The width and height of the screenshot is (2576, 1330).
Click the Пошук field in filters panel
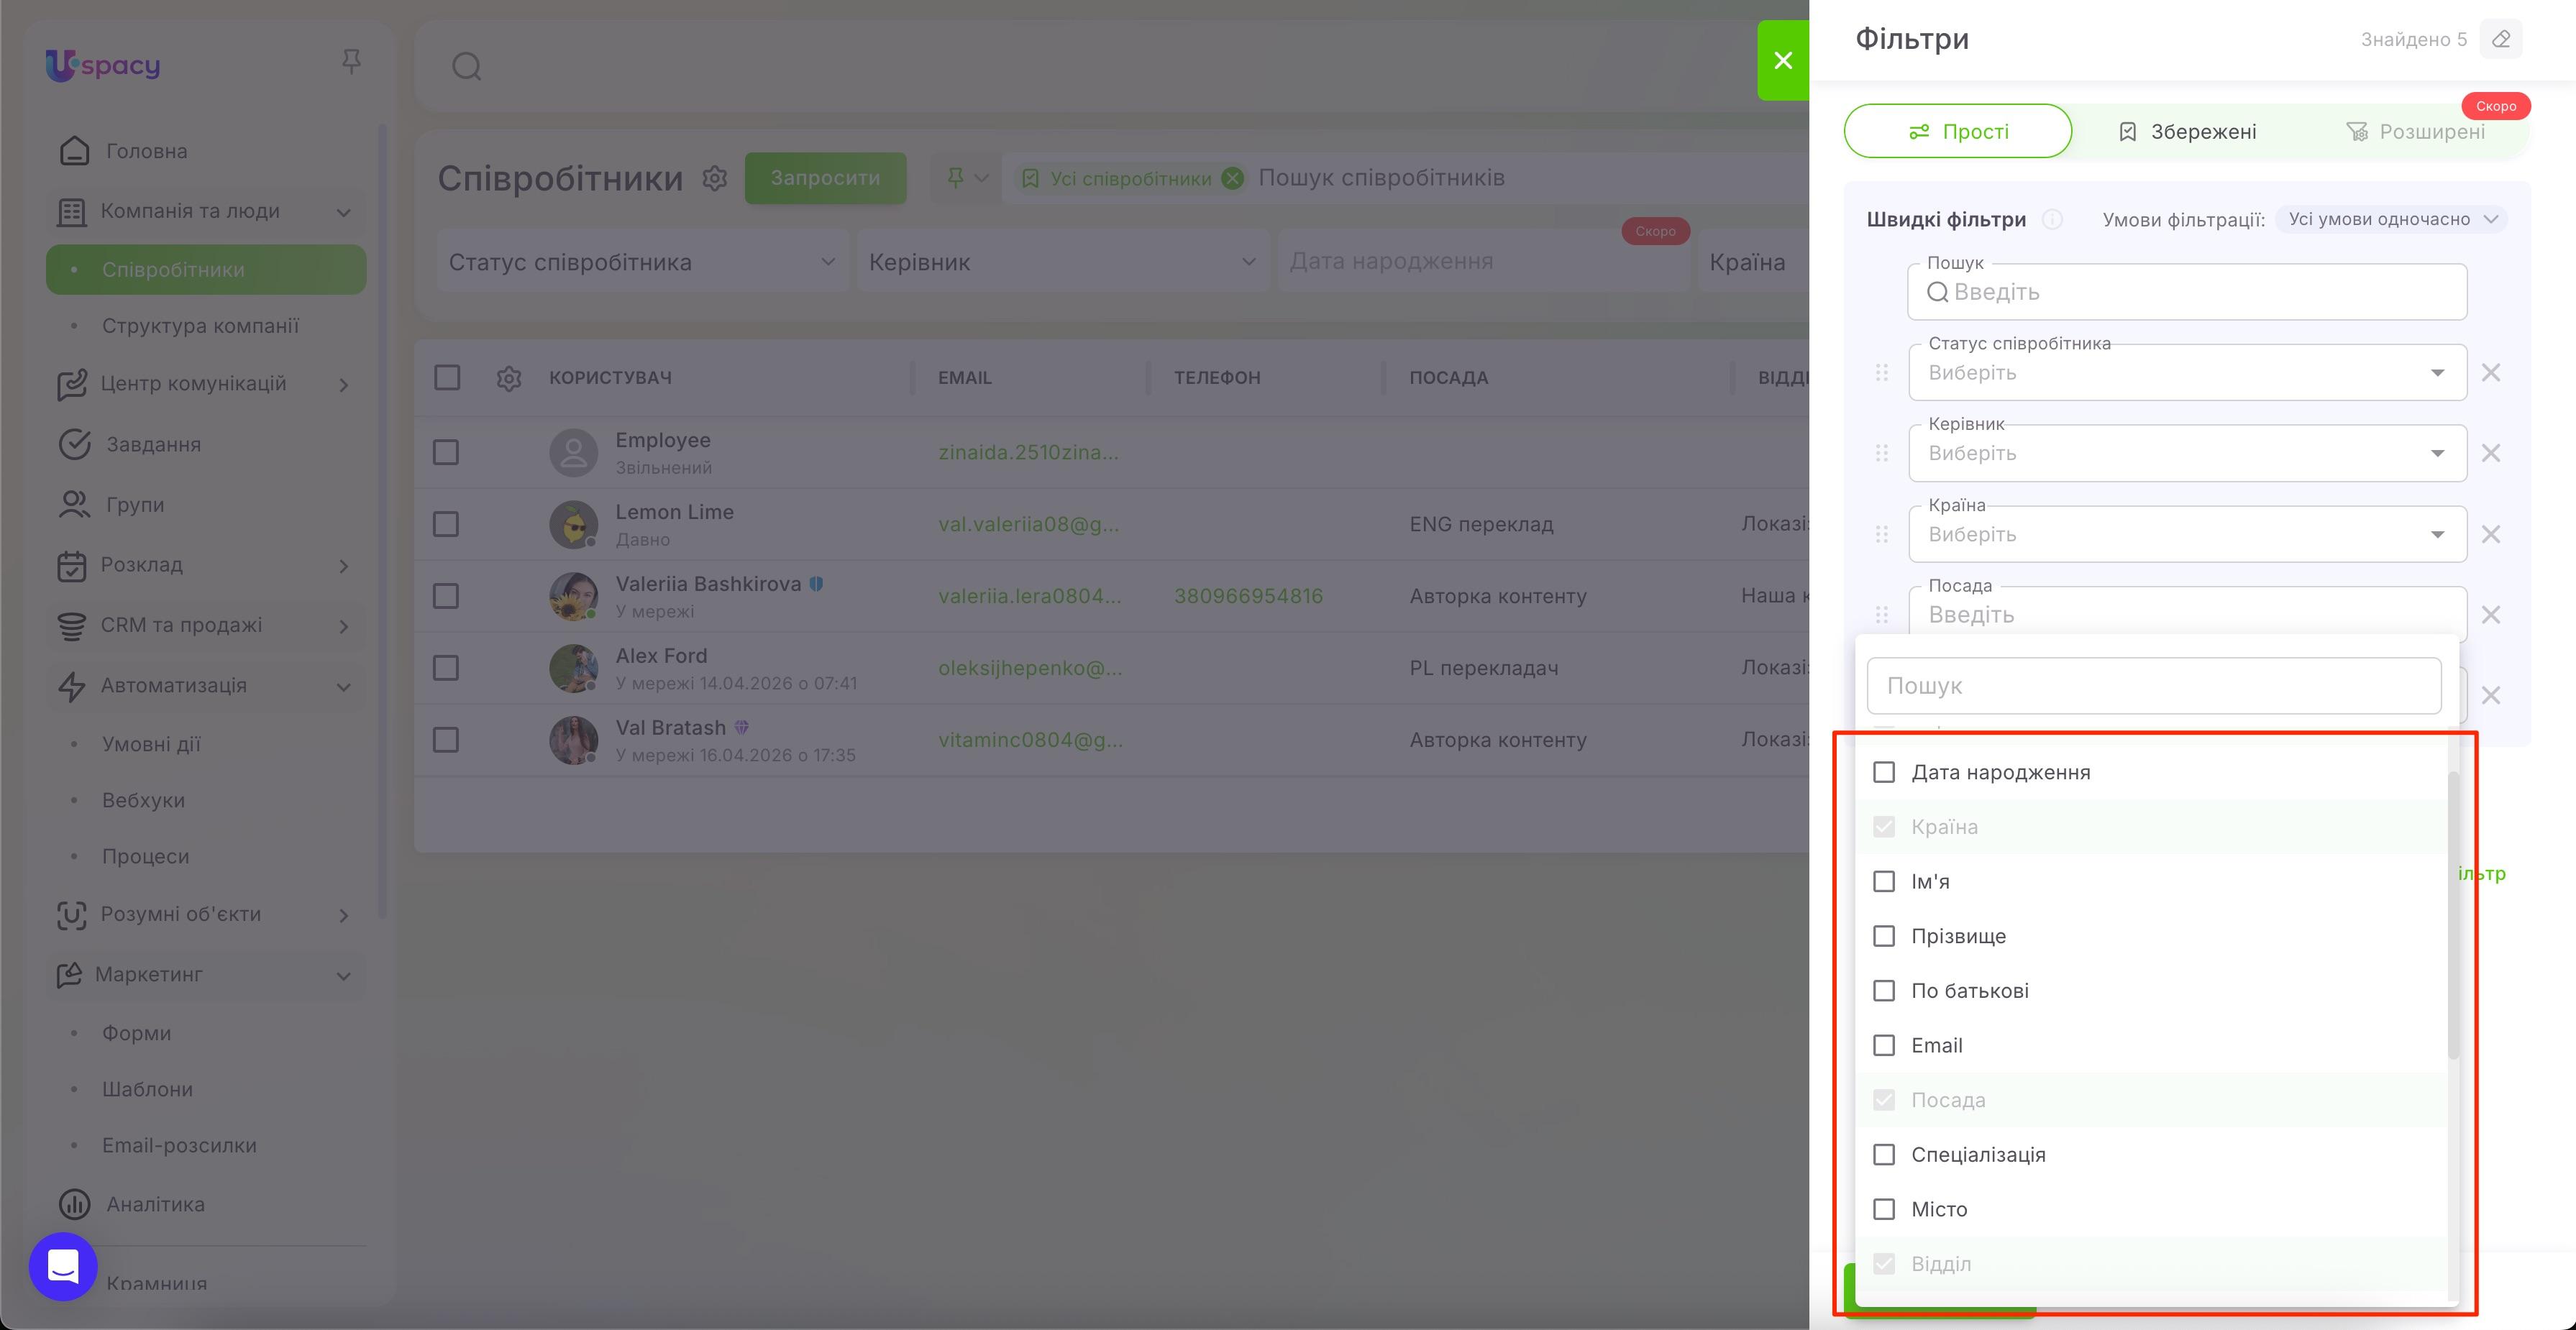tap(2187, 292)
